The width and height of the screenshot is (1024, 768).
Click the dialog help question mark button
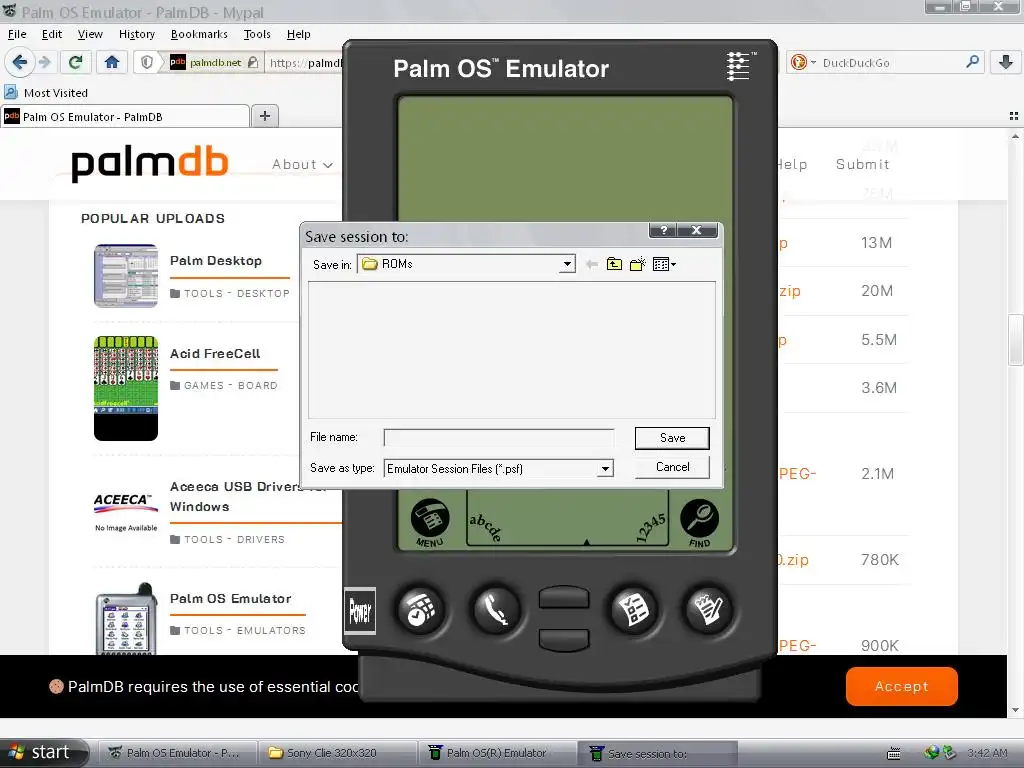pyautogui.click(x=663, y=230)
